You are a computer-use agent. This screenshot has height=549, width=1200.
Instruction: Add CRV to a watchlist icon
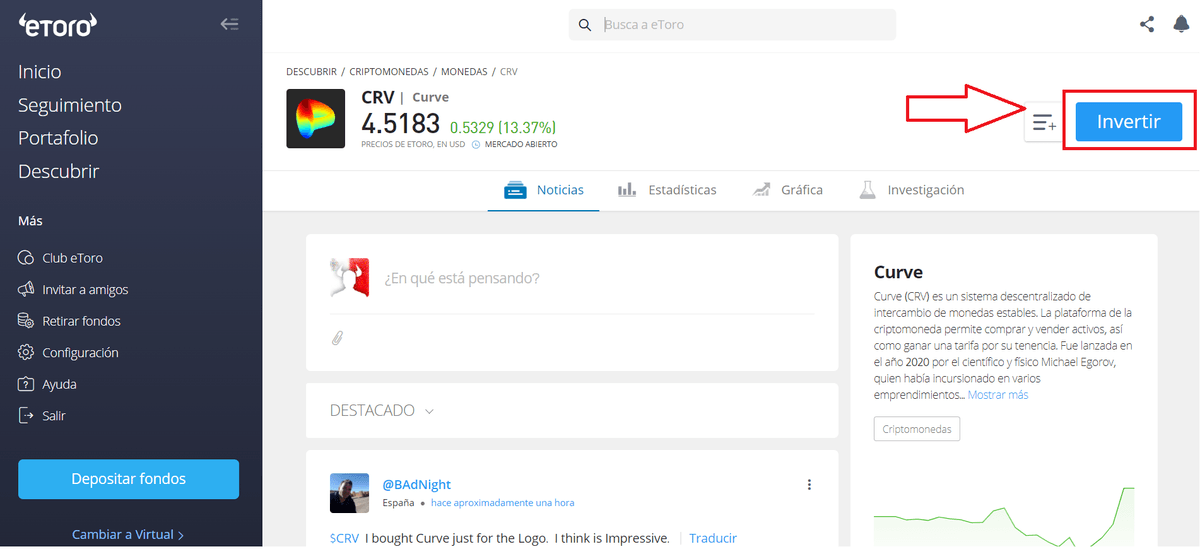tap(1044, 123)
